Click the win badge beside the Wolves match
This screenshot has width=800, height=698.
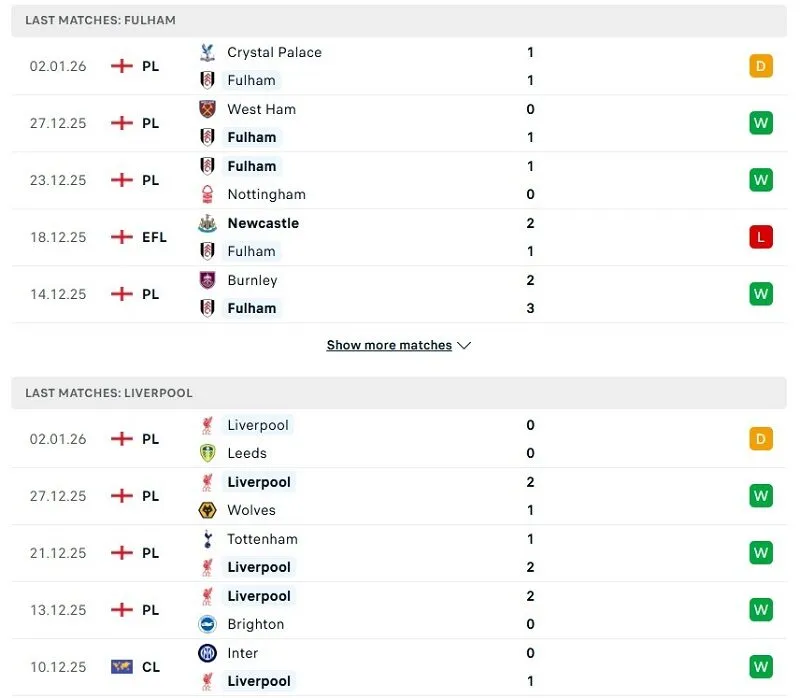point(761,495)
